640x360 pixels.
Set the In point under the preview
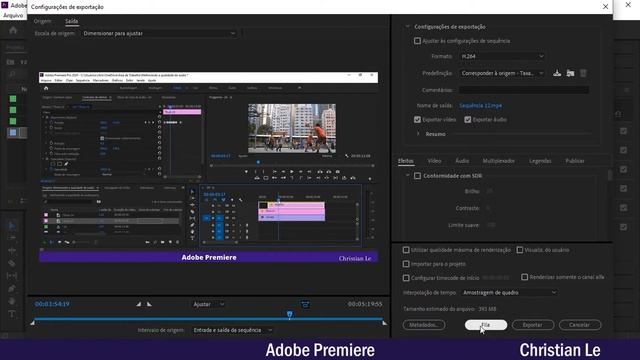click(x=139, y=304)
